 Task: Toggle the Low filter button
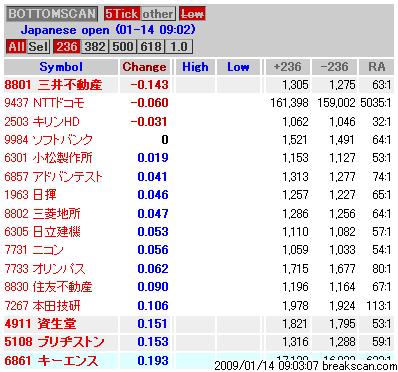pyautogui.click(x=192, y=14)
